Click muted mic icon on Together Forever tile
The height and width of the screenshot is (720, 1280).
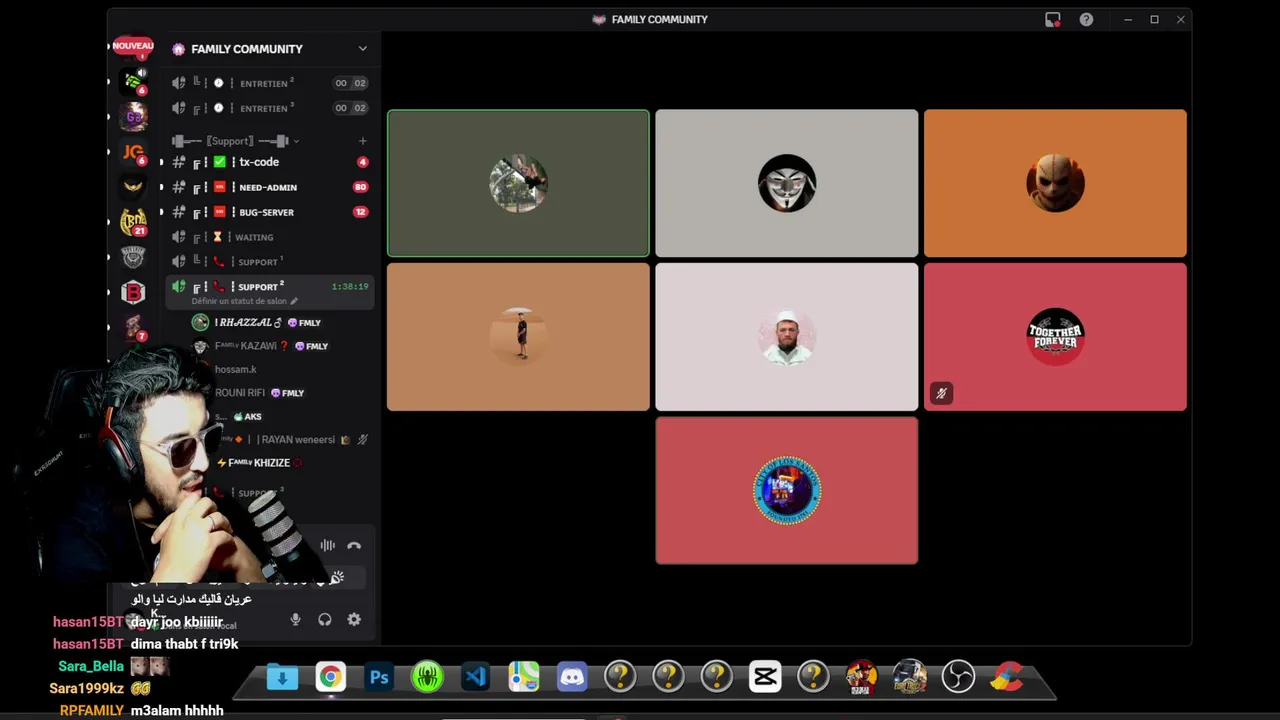(941, 394)
